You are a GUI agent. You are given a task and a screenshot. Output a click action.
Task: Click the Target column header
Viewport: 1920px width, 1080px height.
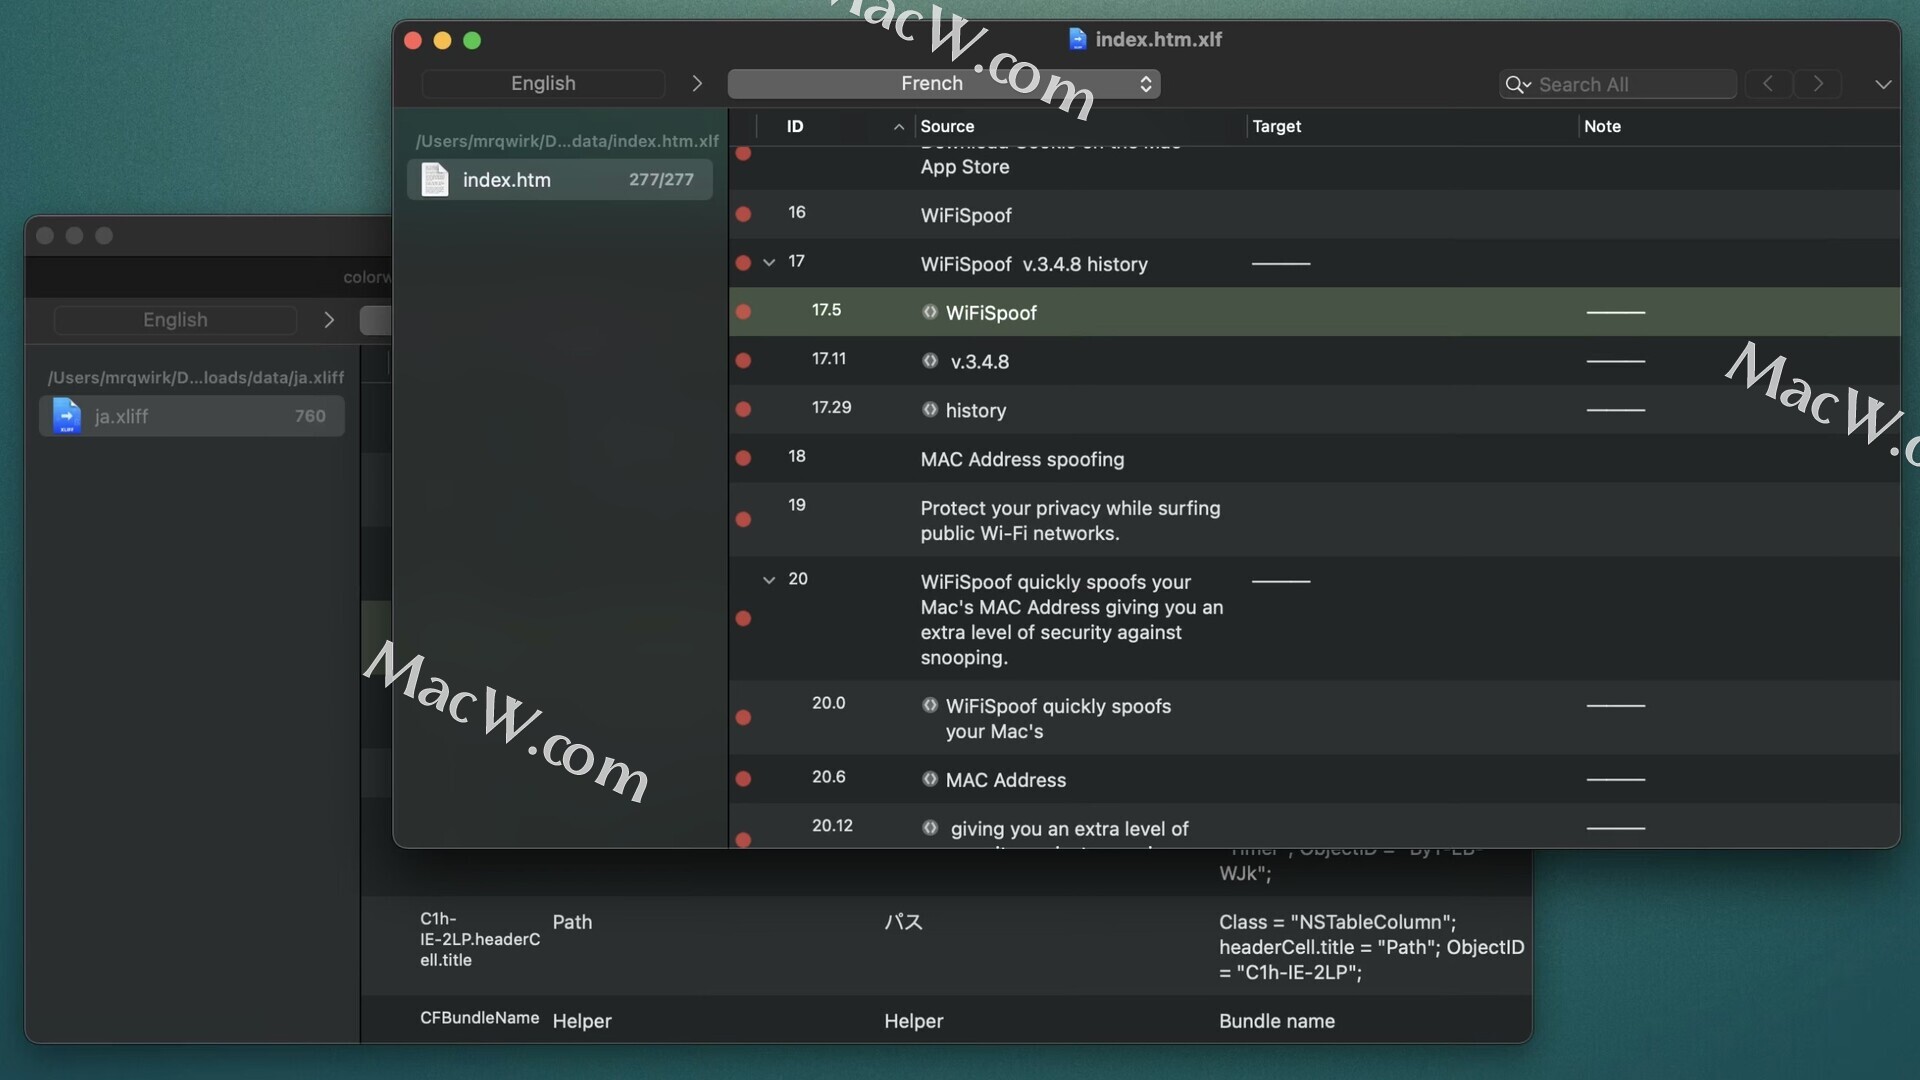(x=1277, y=127)
